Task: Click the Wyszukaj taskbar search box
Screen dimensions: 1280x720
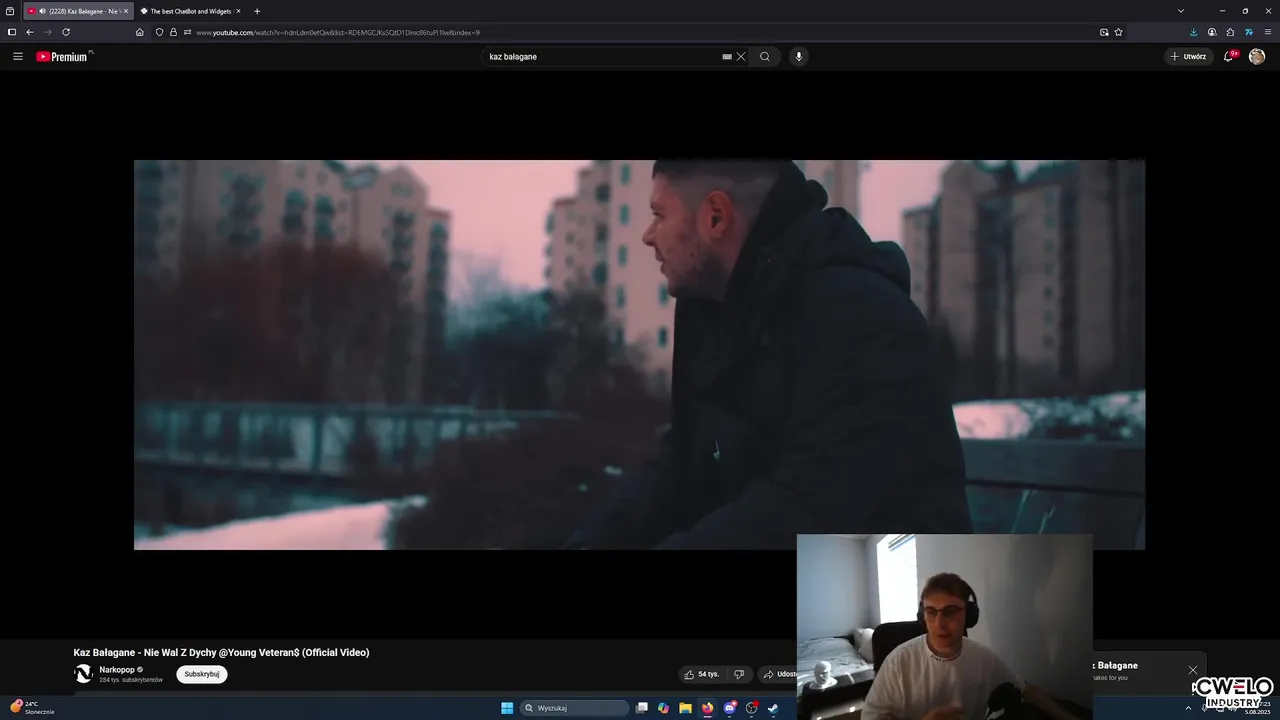Action: 575,708
